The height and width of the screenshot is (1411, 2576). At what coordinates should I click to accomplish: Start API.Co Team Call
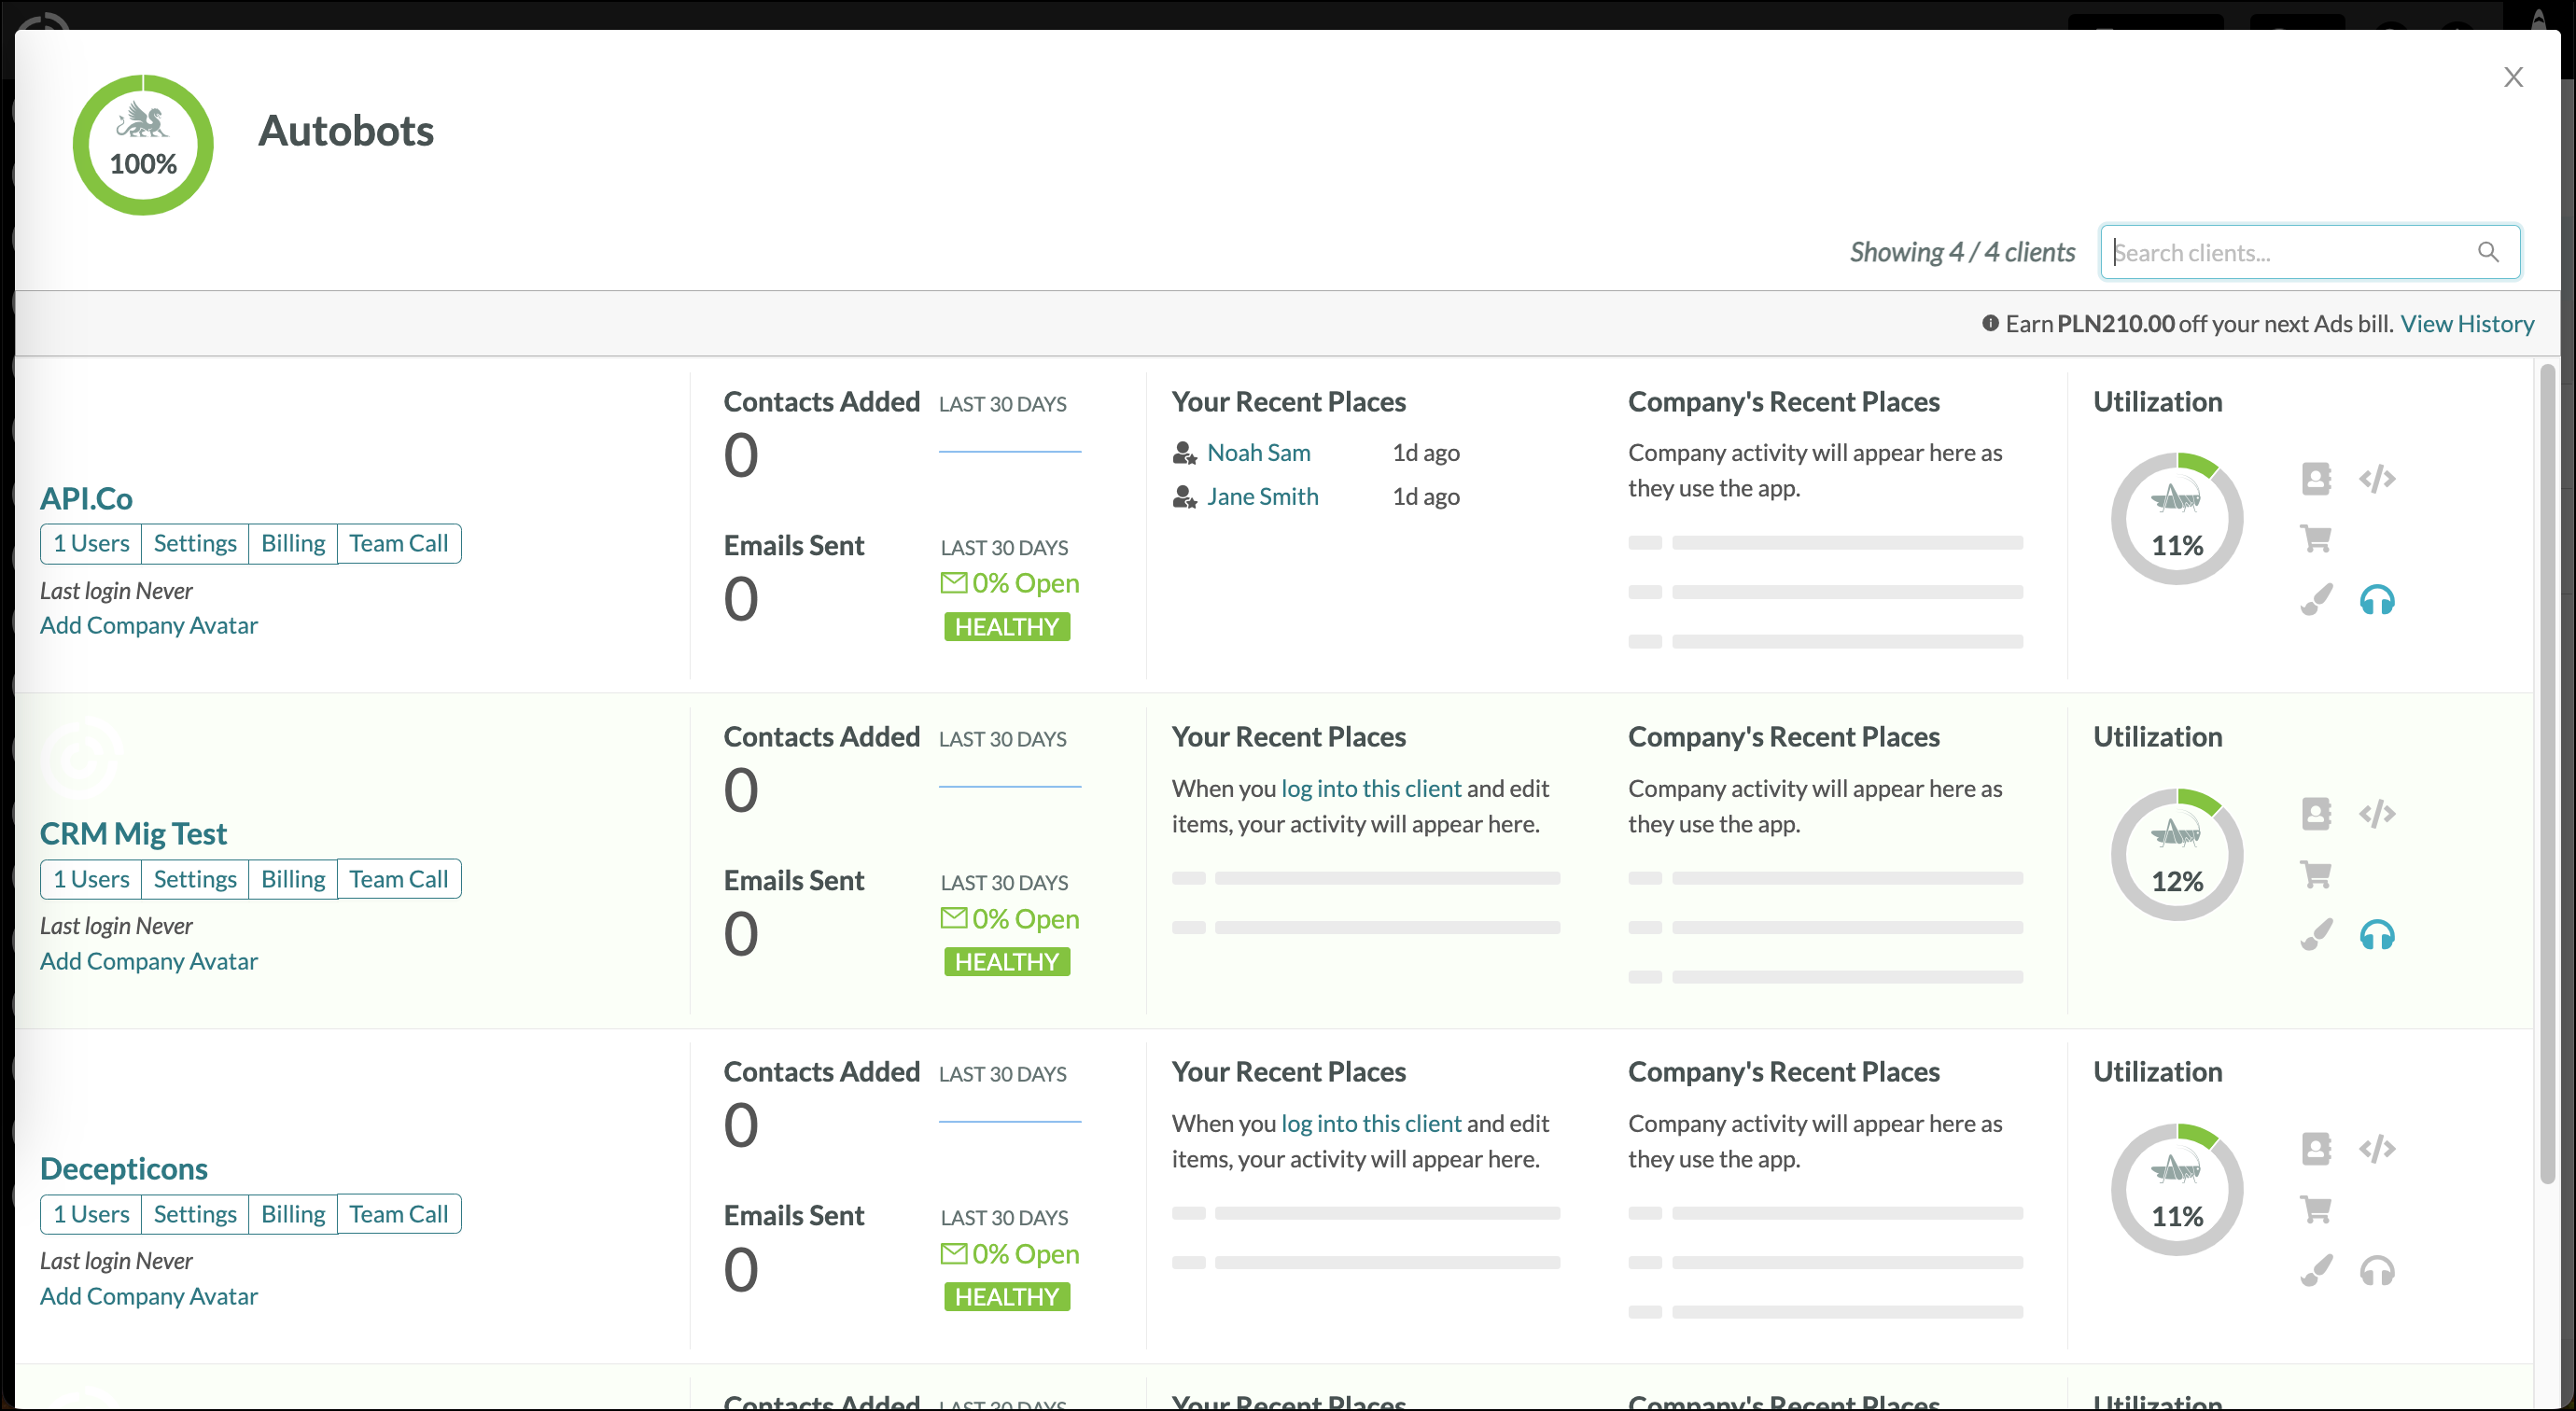pos(399,543)
